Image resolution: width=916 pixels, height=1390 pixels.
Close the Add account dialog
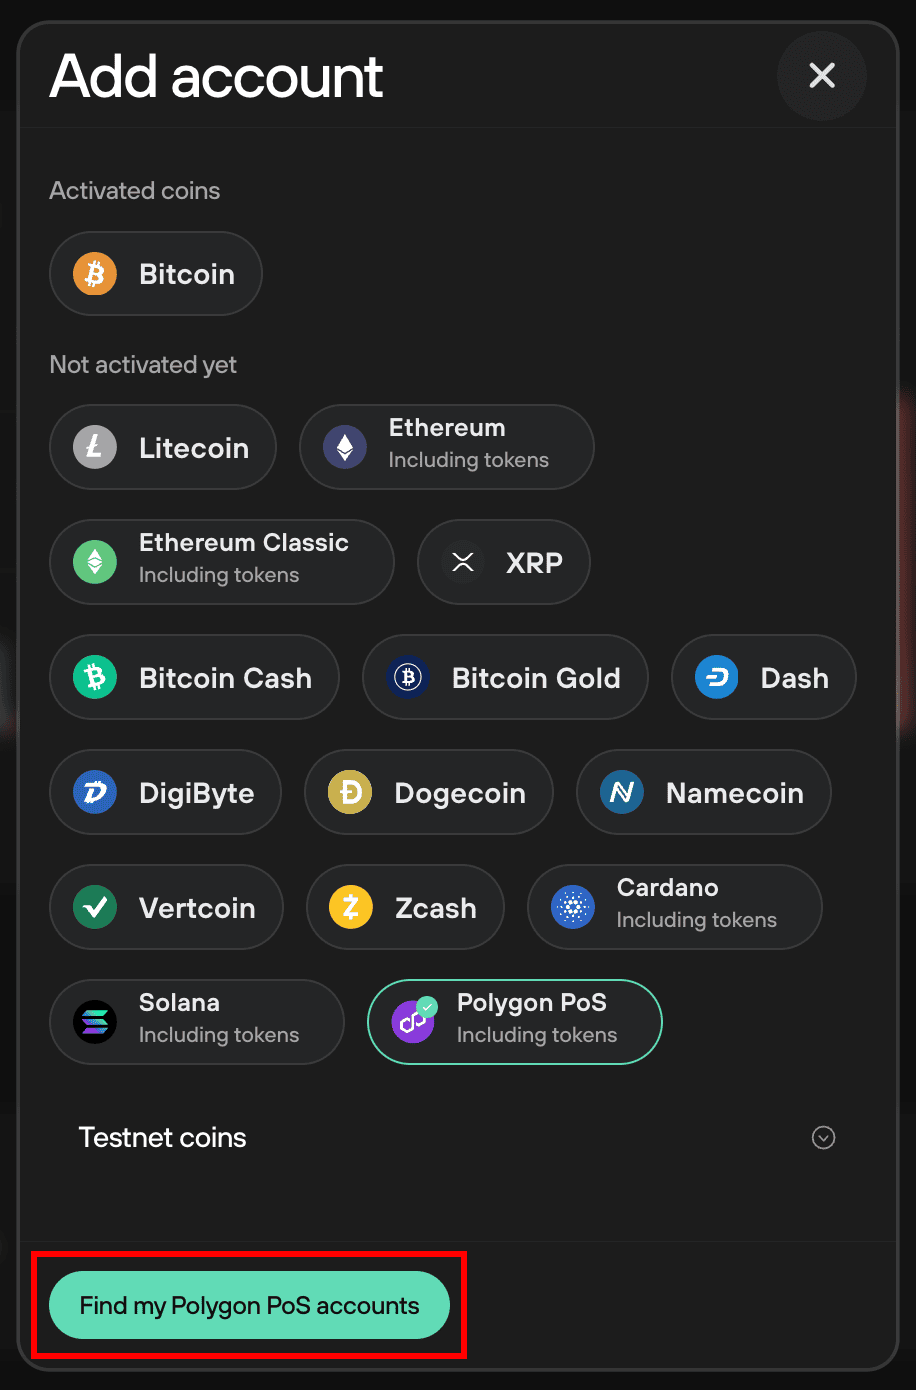coord(822,76)
